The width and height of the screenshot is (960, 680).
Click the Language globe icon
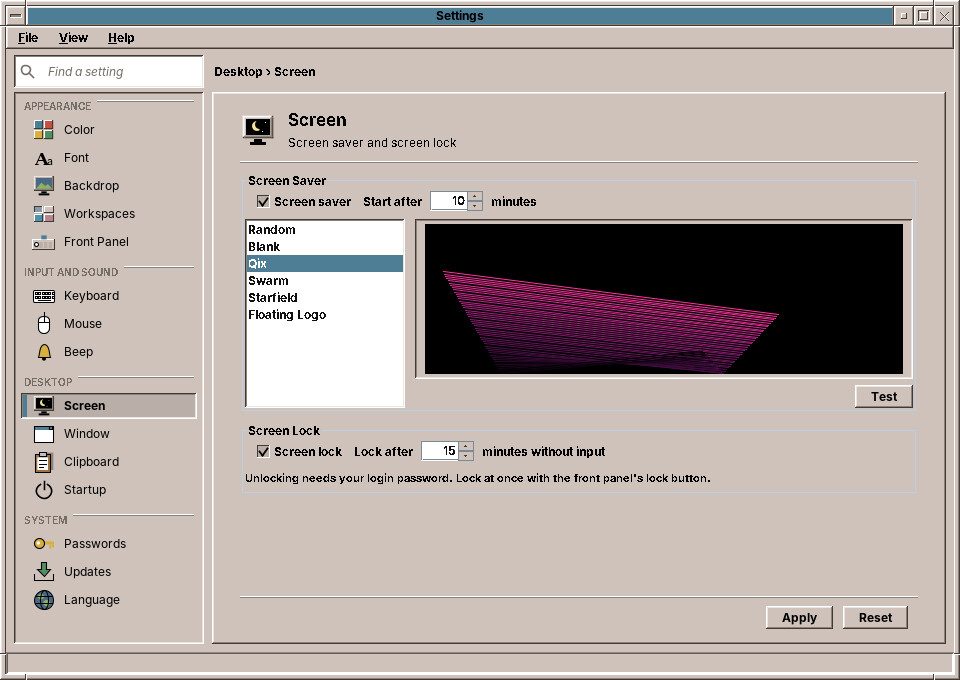(43, 600)
